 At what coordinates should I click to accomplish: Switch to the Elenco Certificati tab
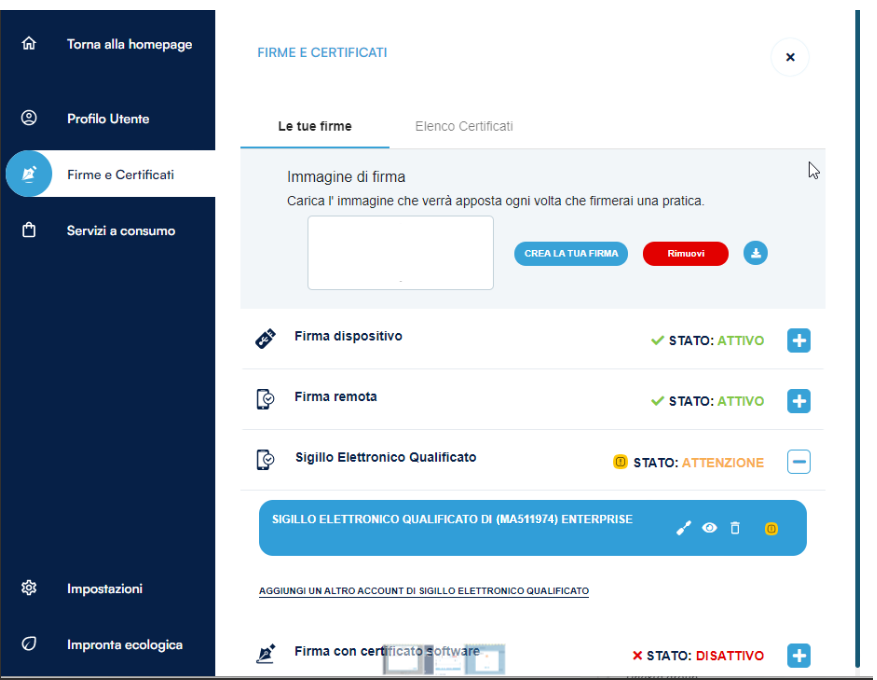(464, 127)
